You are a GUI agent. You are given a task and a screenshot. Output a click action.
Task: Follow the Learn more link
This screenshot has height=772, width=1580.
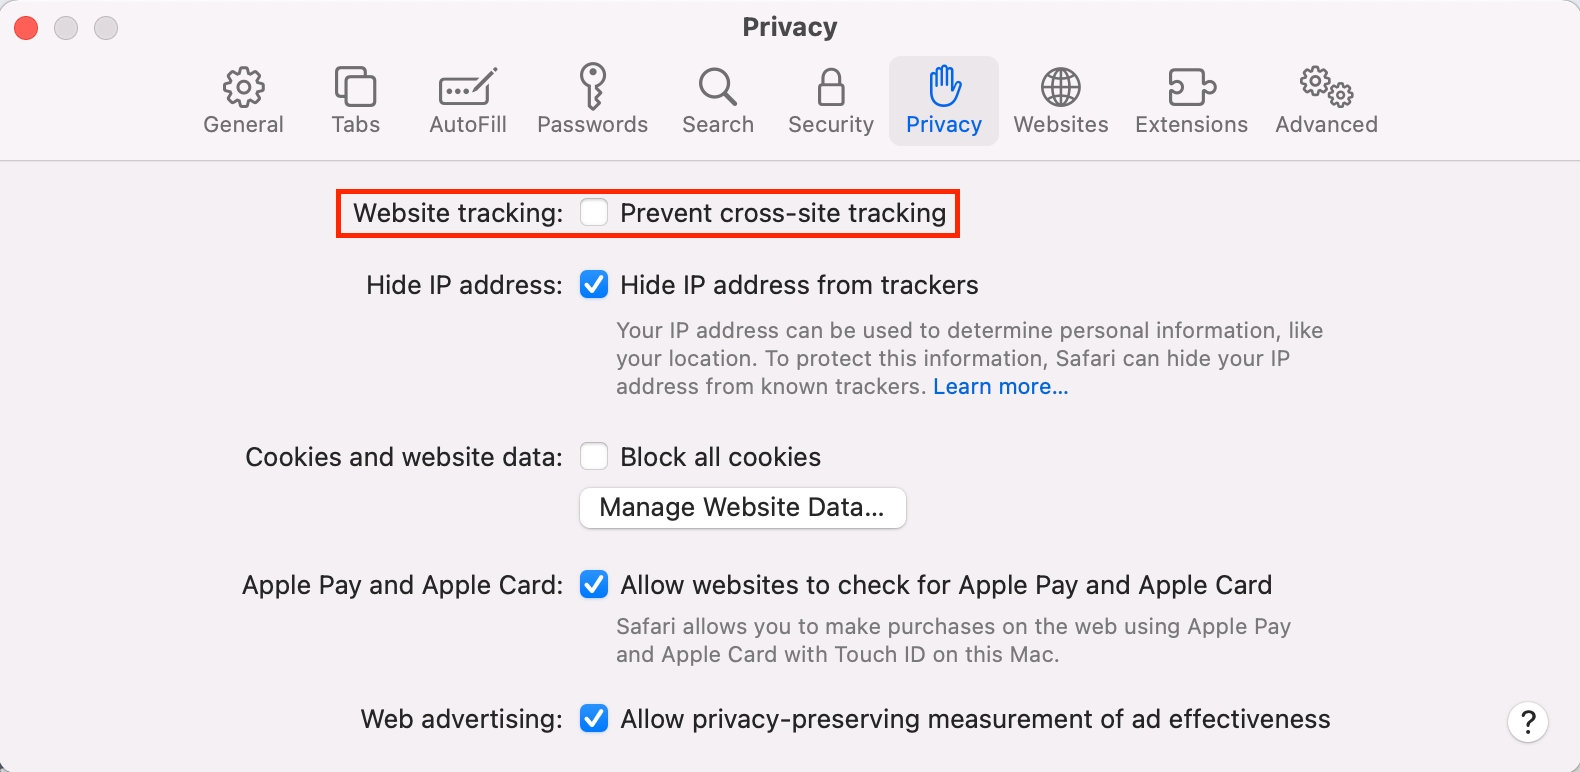click(x=1000, y=387)
